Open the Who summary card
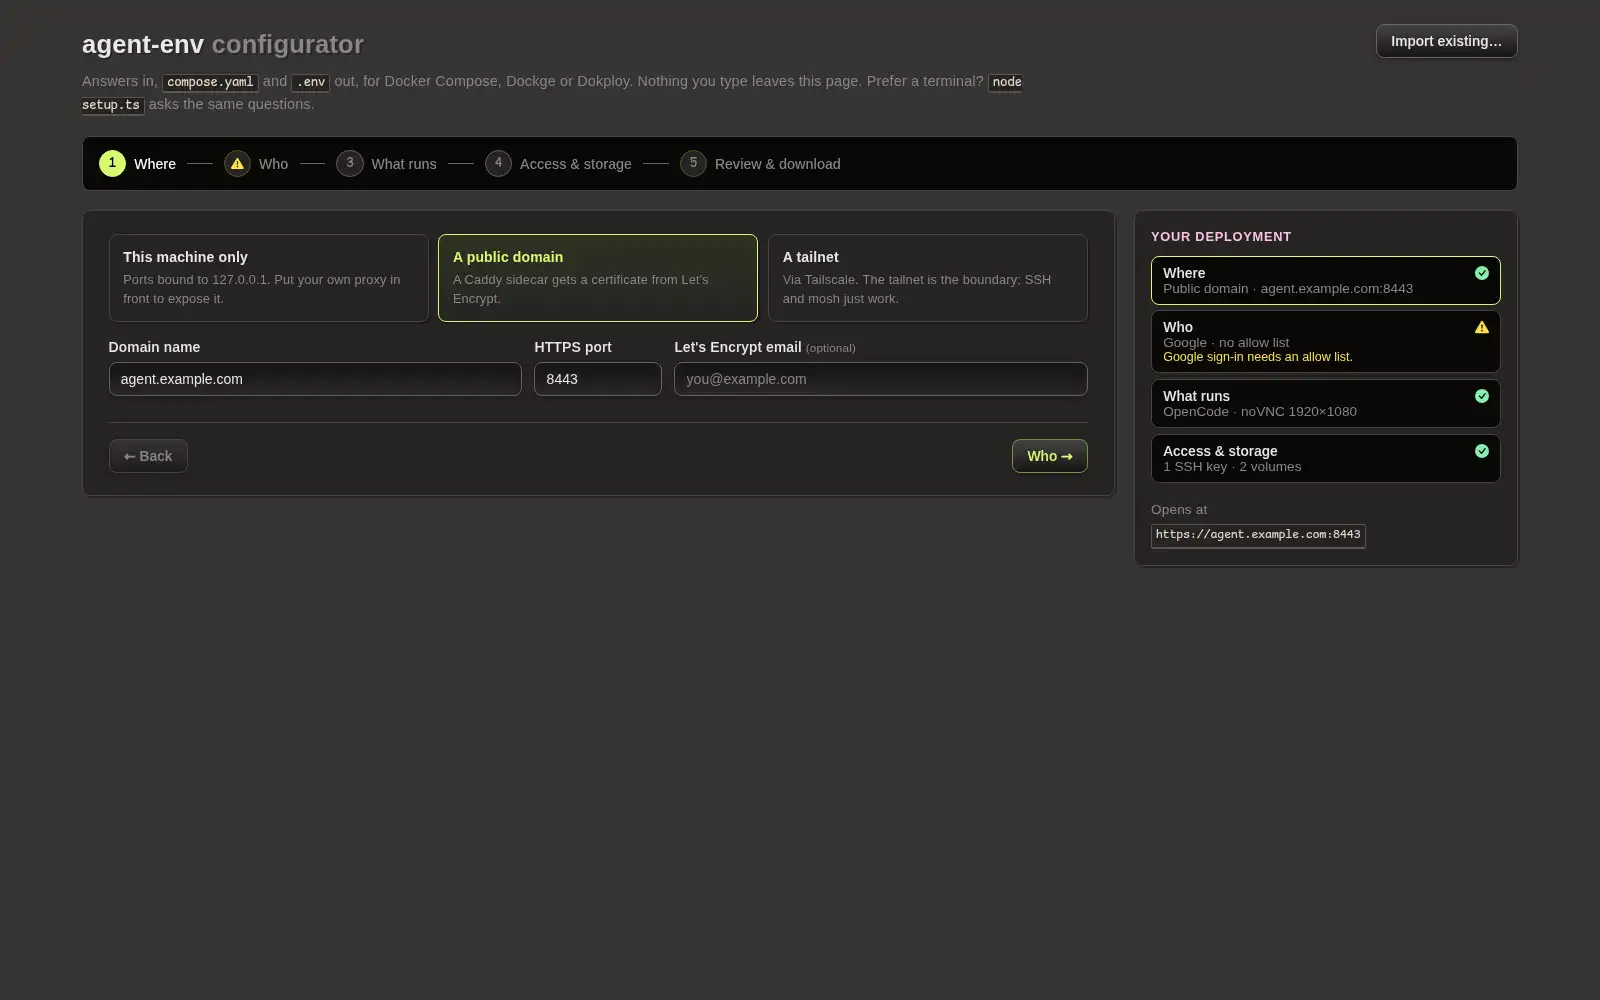Image resolution: width=1600 pixels, height=1000 pixels. pos(1325,341)
